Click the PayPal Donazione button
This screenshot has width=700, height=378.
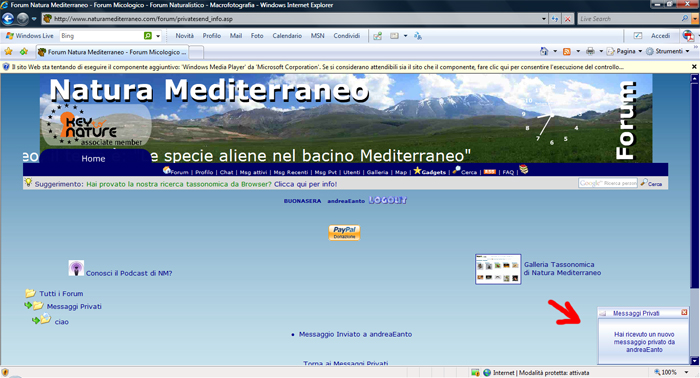344,233
